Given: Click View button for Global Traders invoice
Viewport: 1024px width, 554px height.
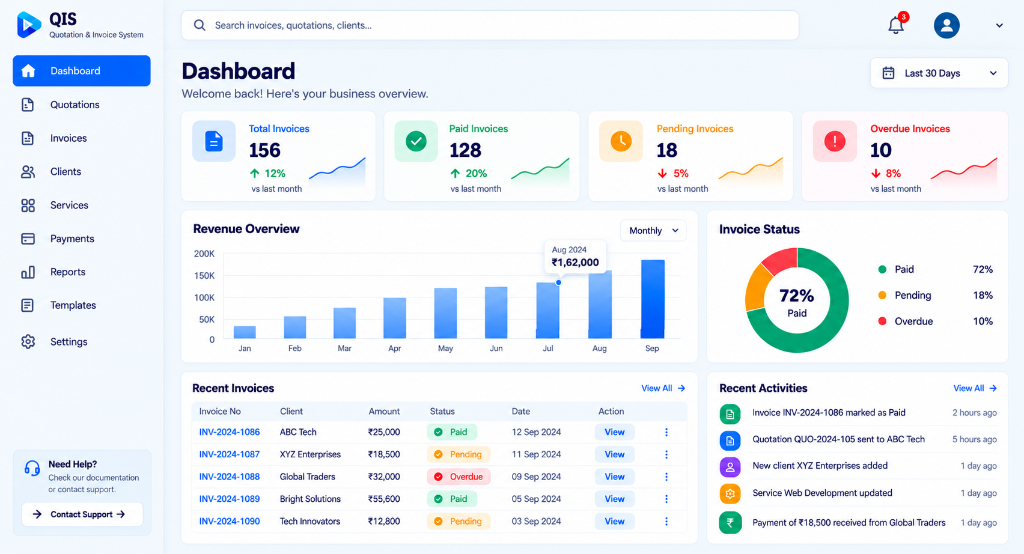Looking at the screenshot, I should (x=615, y=476).
